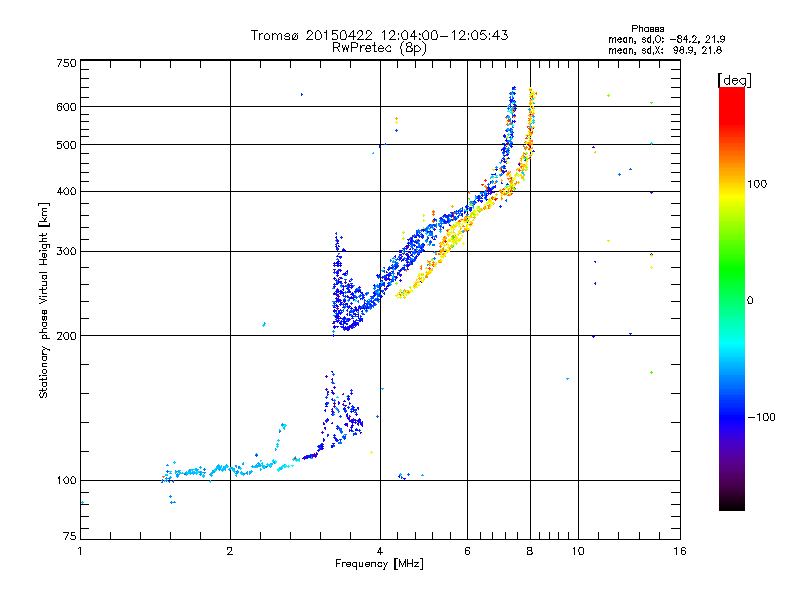Click the black bottom of the phase colorbar
The width and height of the screenshot is (800, 600).
[732, 503]
